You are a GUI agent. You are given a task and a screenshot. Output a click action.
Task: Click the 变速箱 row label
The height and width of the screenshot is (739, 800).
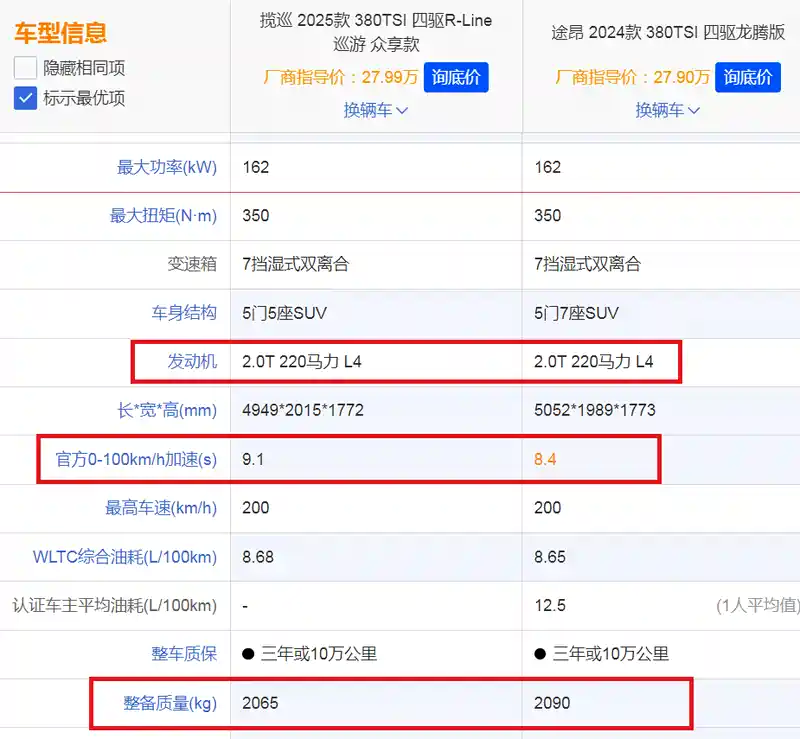(x=192, y=264)
